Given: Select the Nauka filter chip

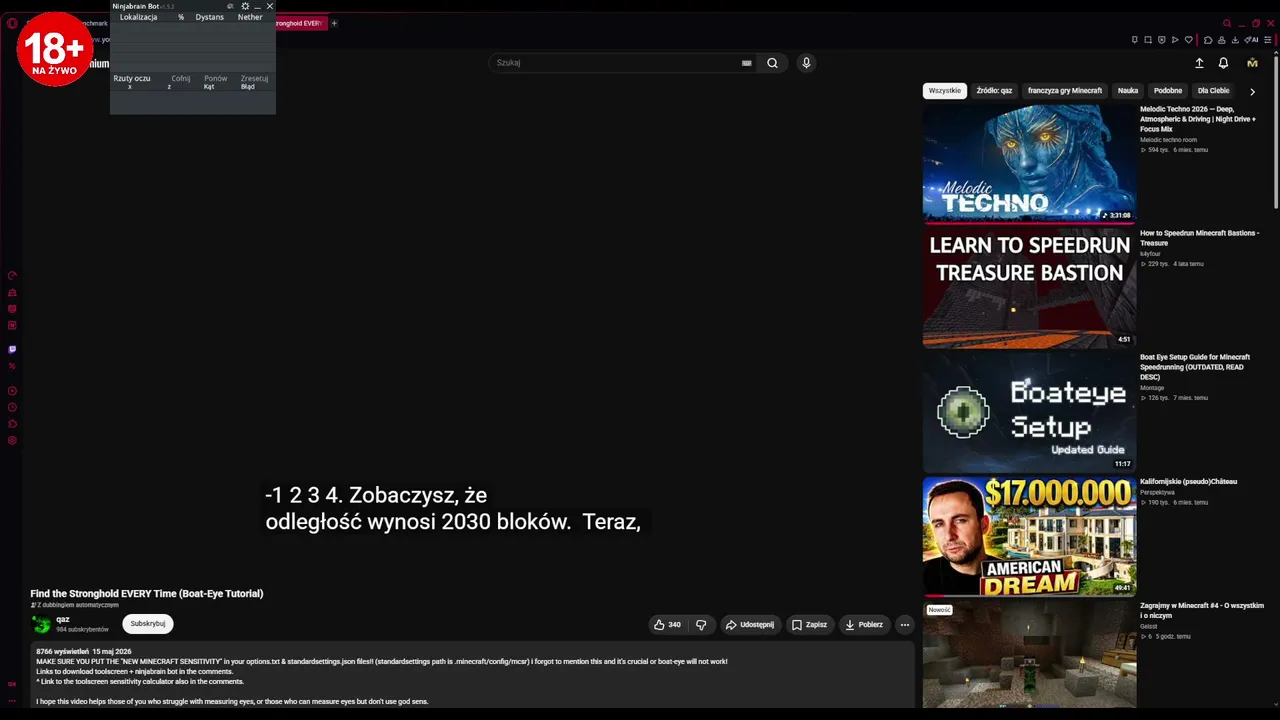Looking at the screenshot, I should 1128,91.
